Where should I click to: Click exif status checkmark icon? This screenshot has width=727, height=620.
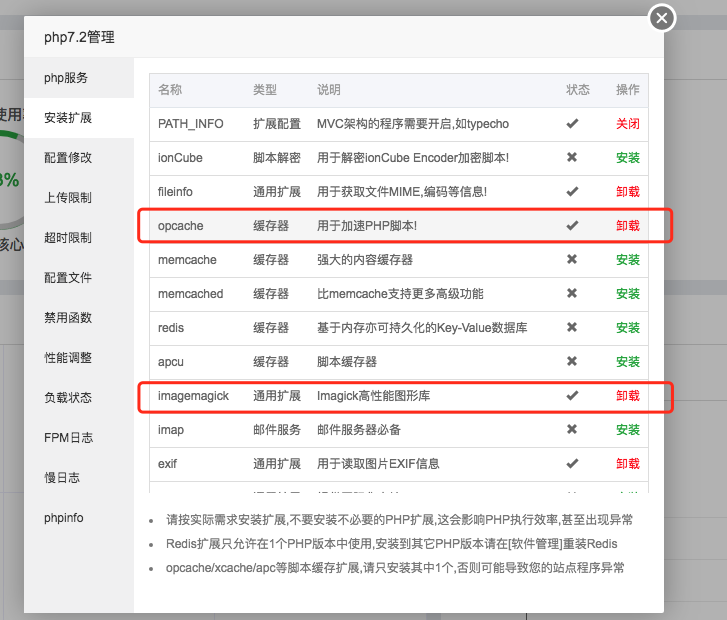572,463
